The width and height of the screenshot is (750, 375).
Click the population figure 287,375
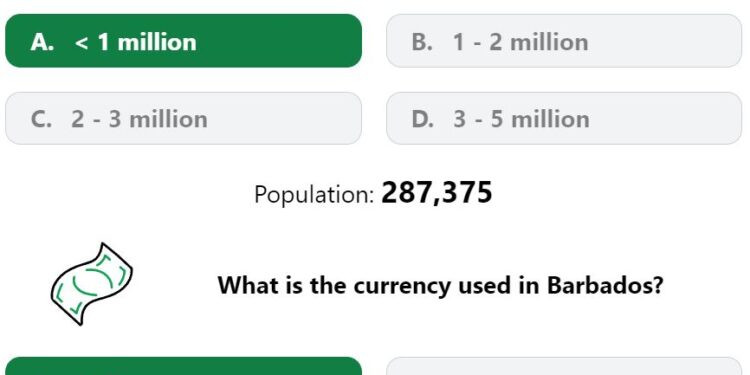click(x=437, y=193)
